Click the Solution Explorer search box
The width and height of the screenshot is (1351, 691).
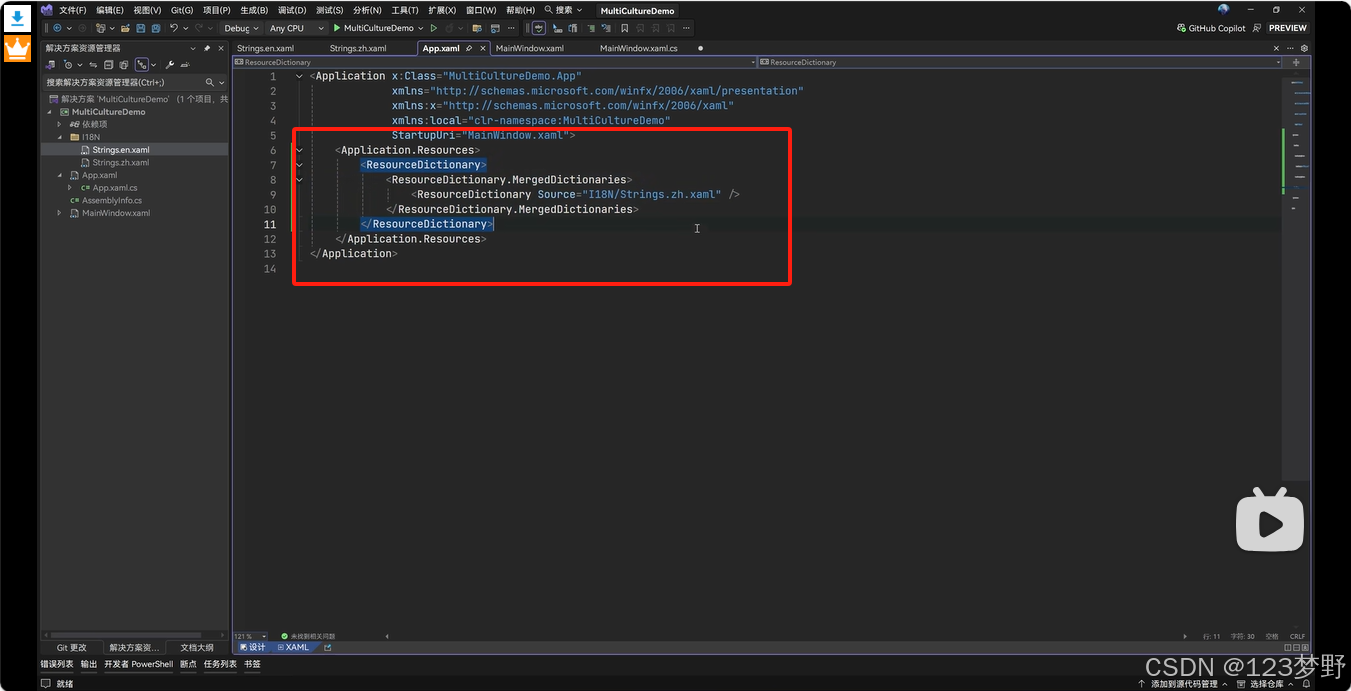point(120,82)
